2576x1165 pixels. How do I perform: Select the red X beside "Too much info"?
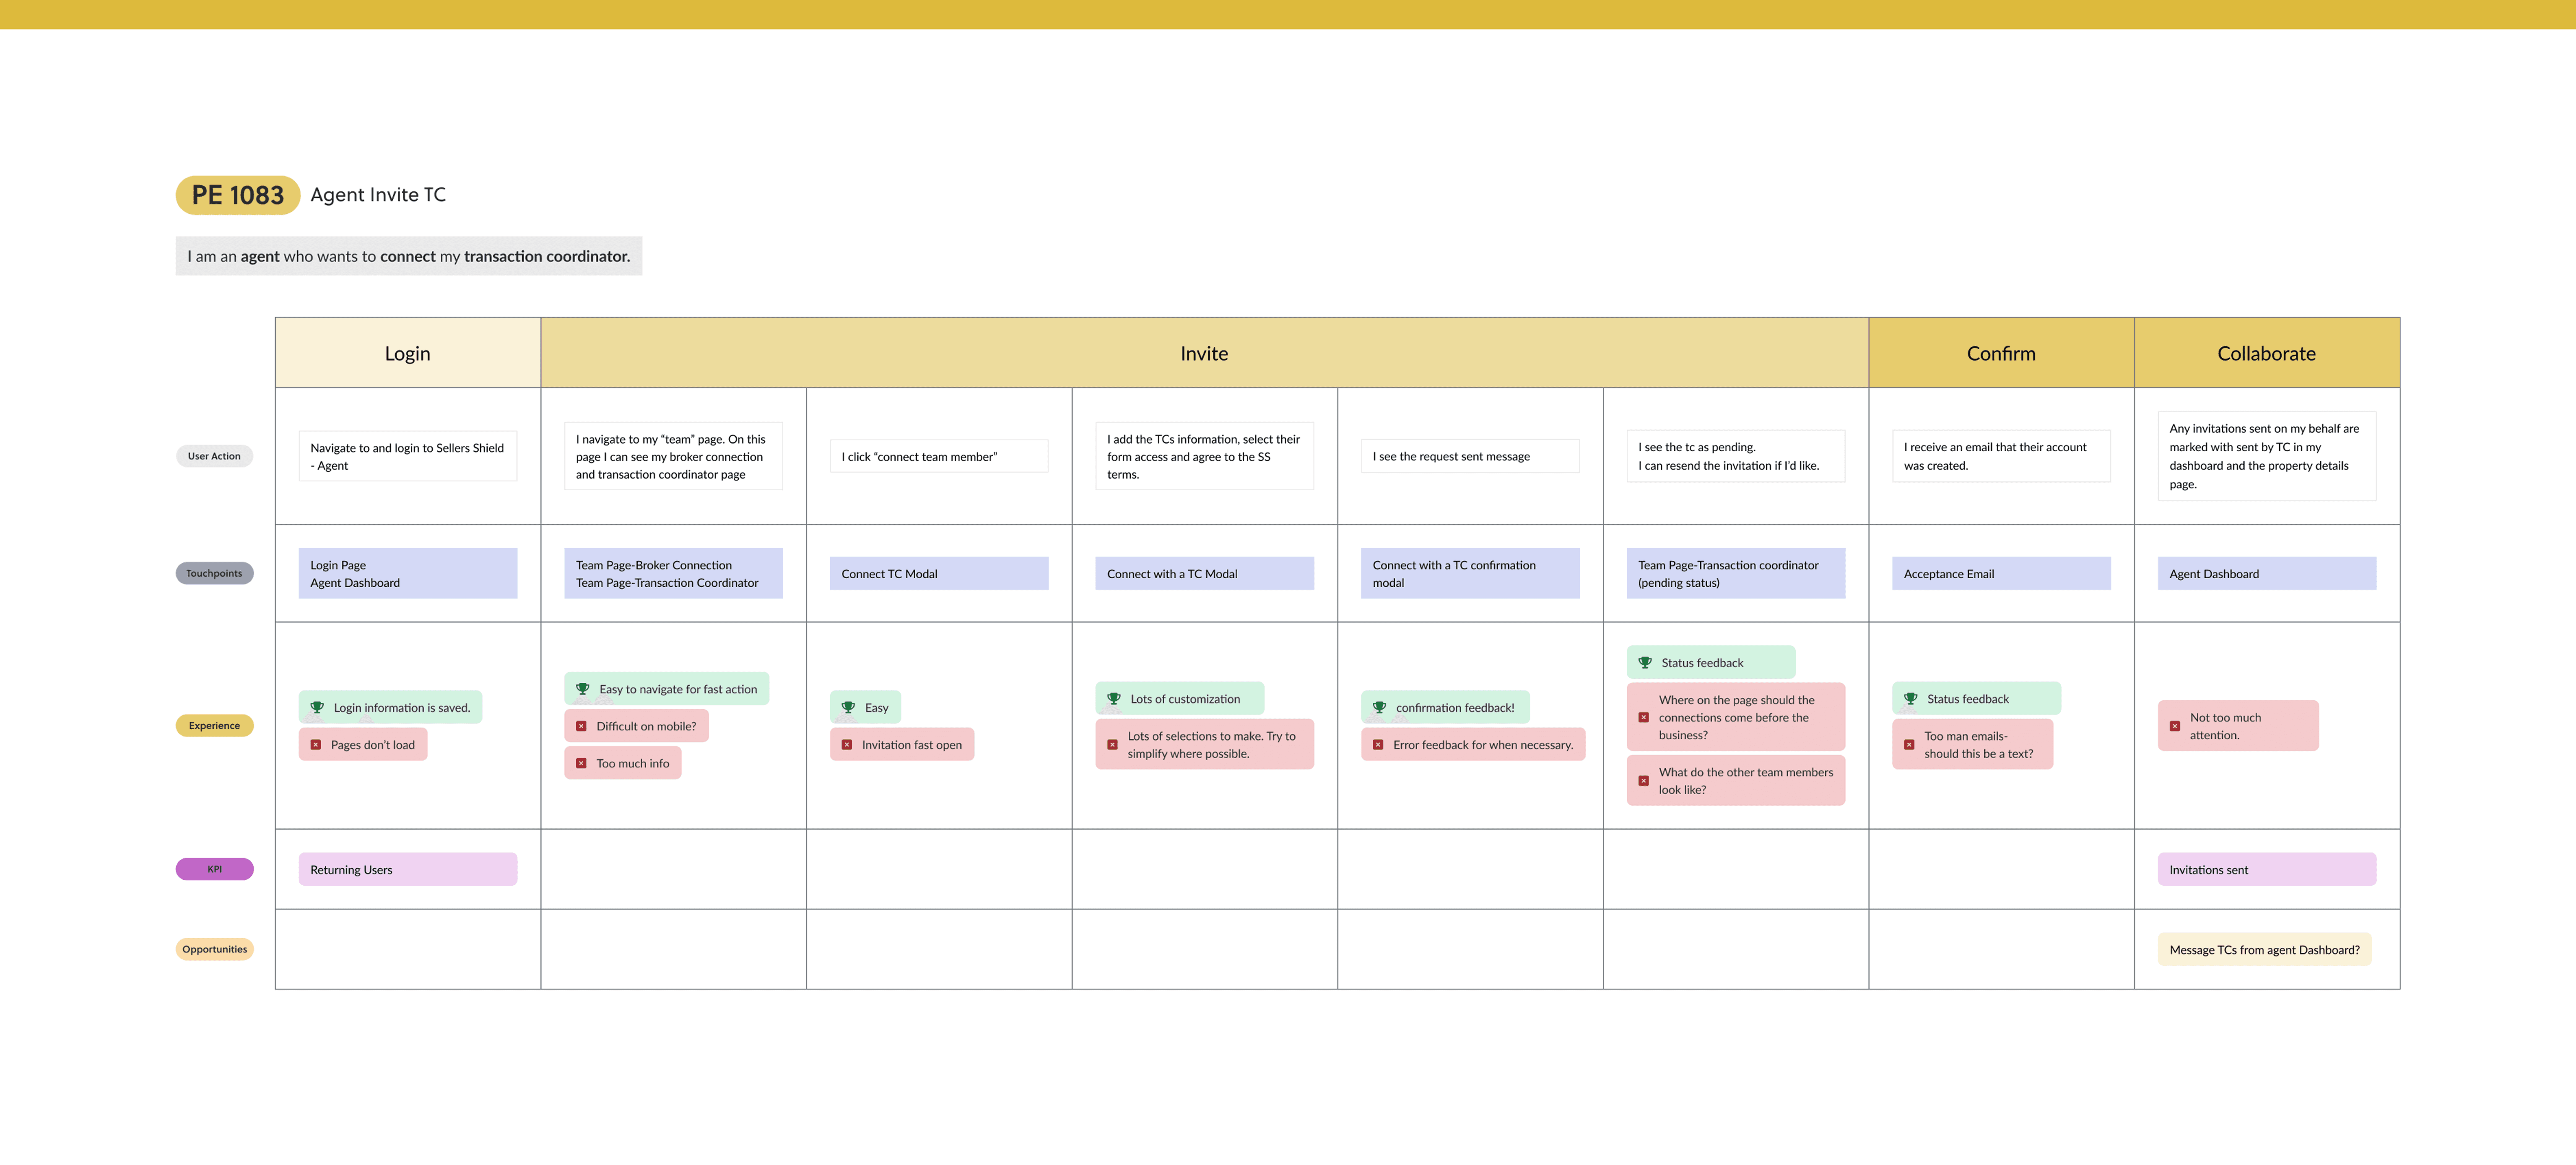point(581,763)
